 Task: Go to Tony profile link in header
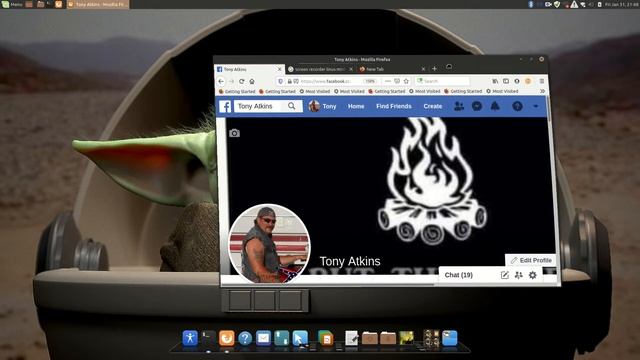click(322, 106)
